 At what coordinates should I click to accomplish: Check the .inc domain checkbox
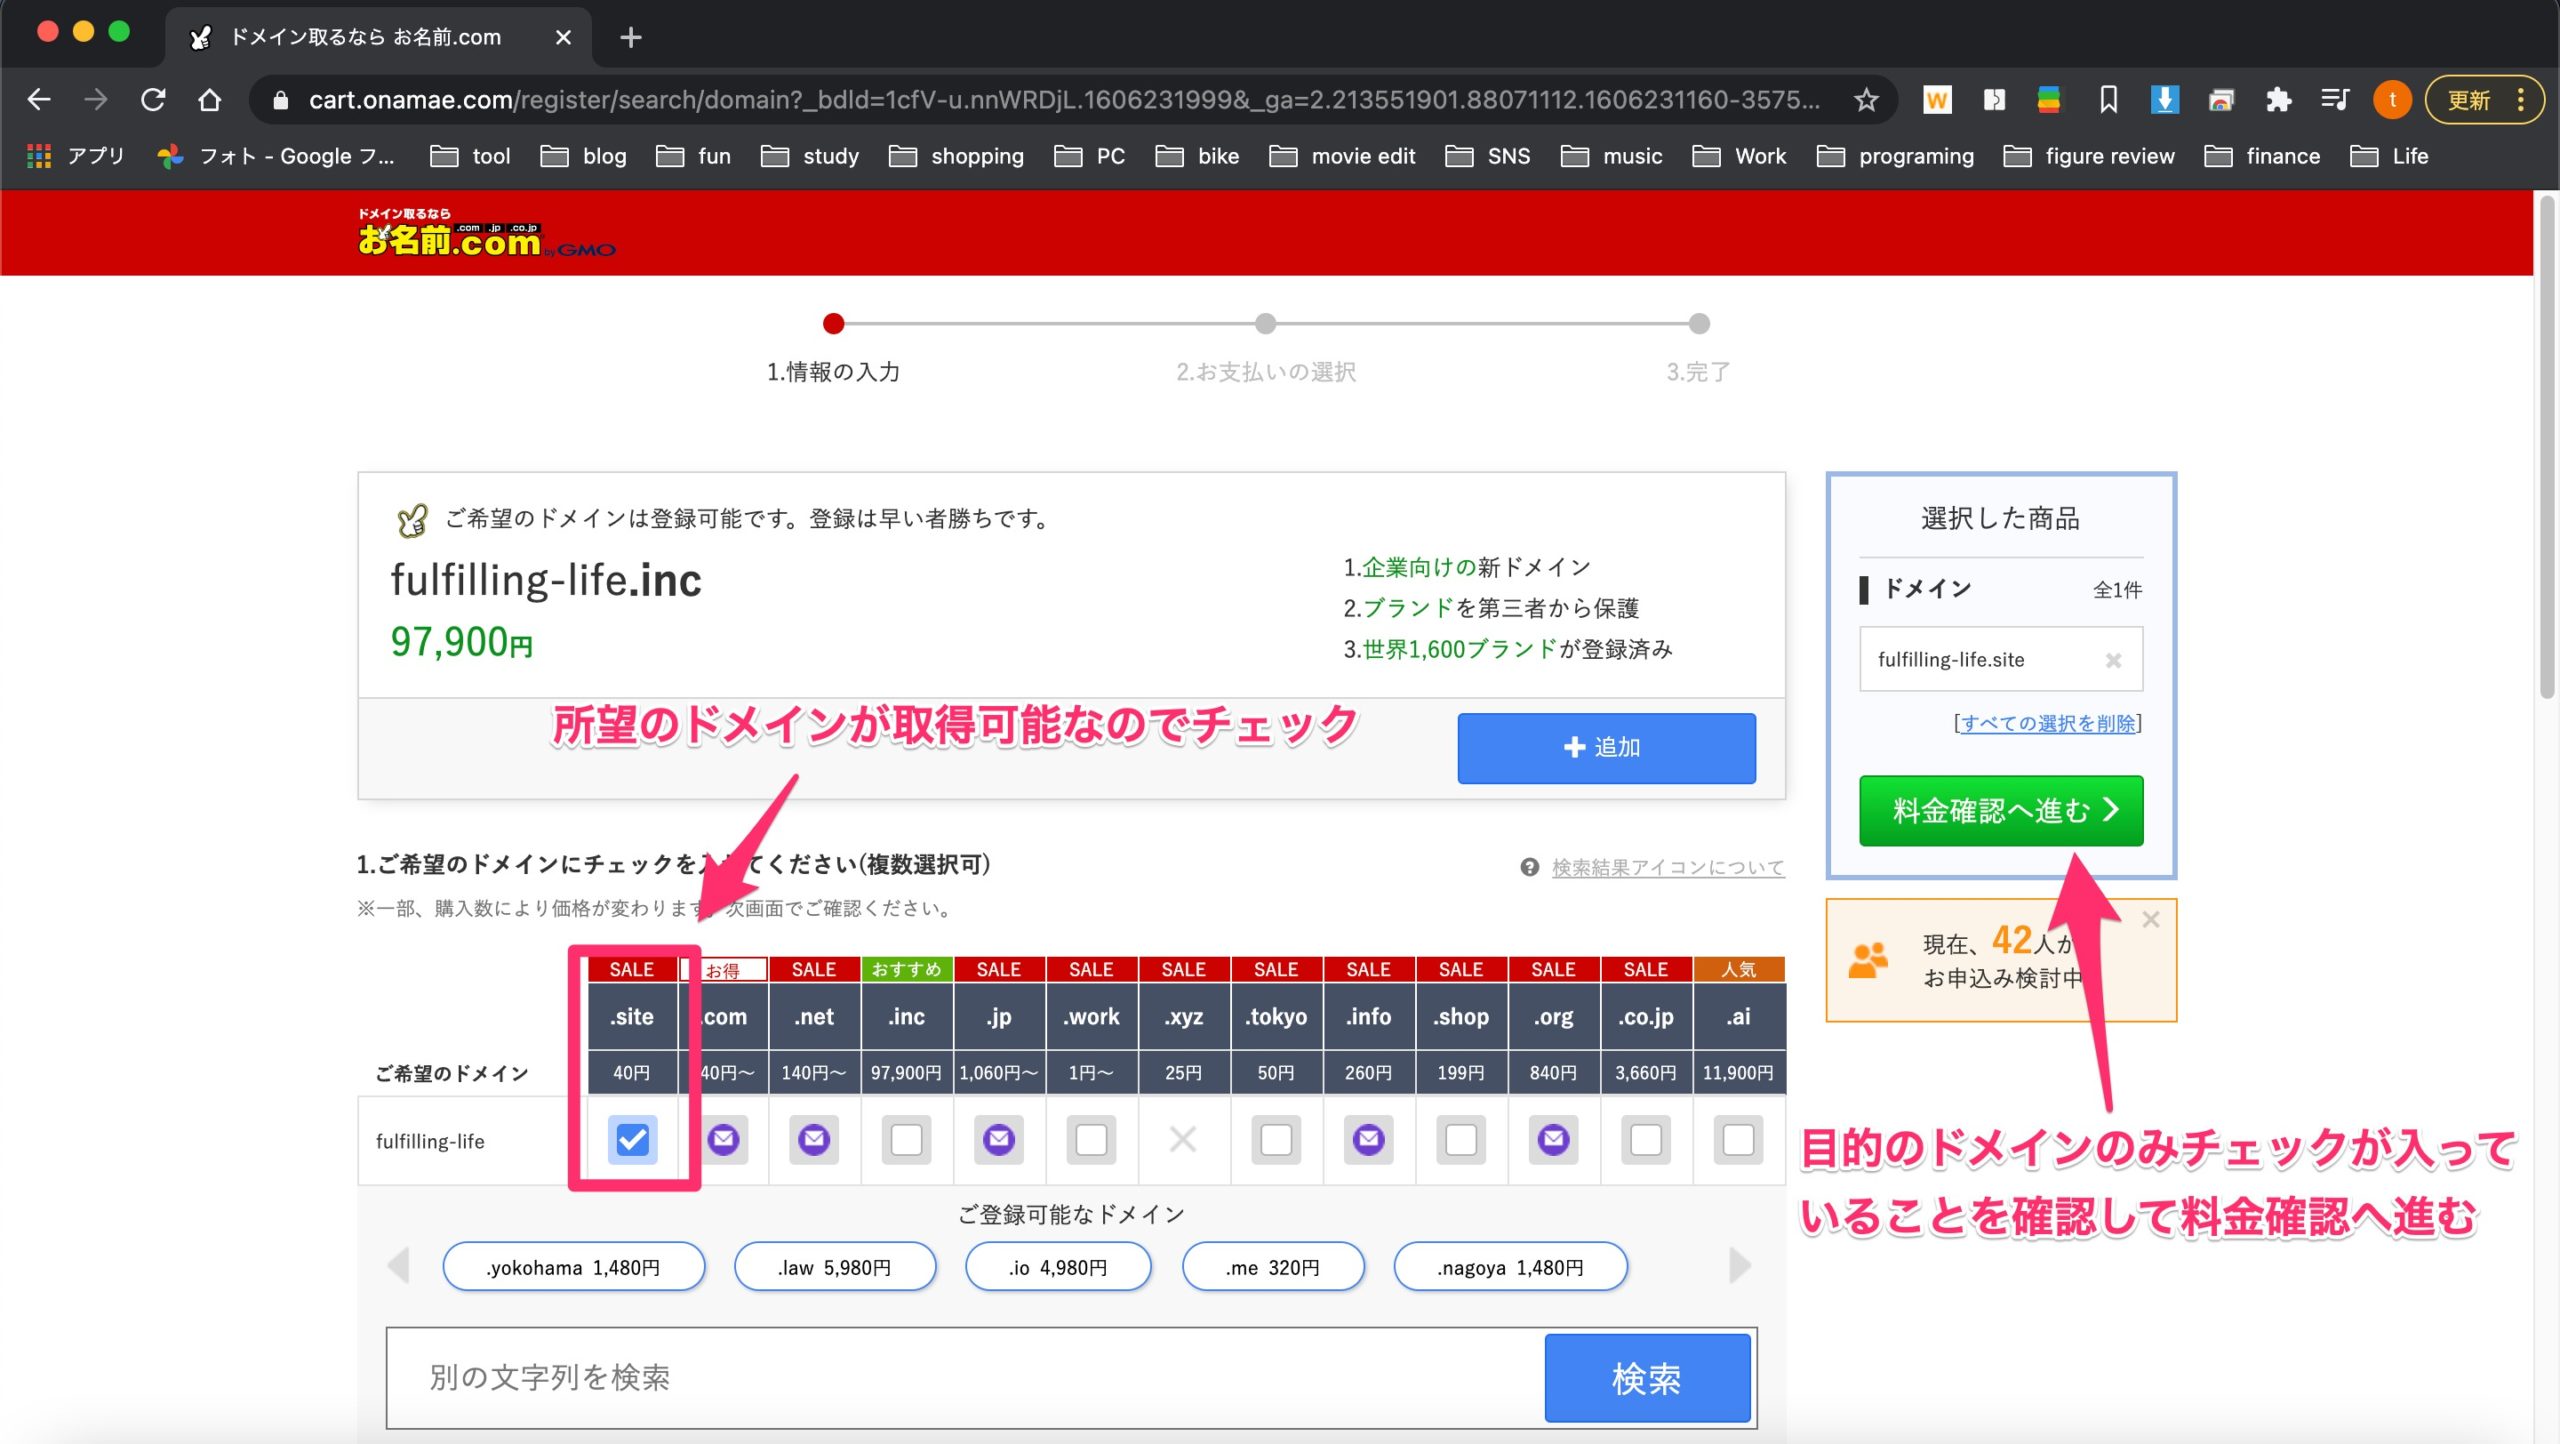click(x=906, y=1139)
